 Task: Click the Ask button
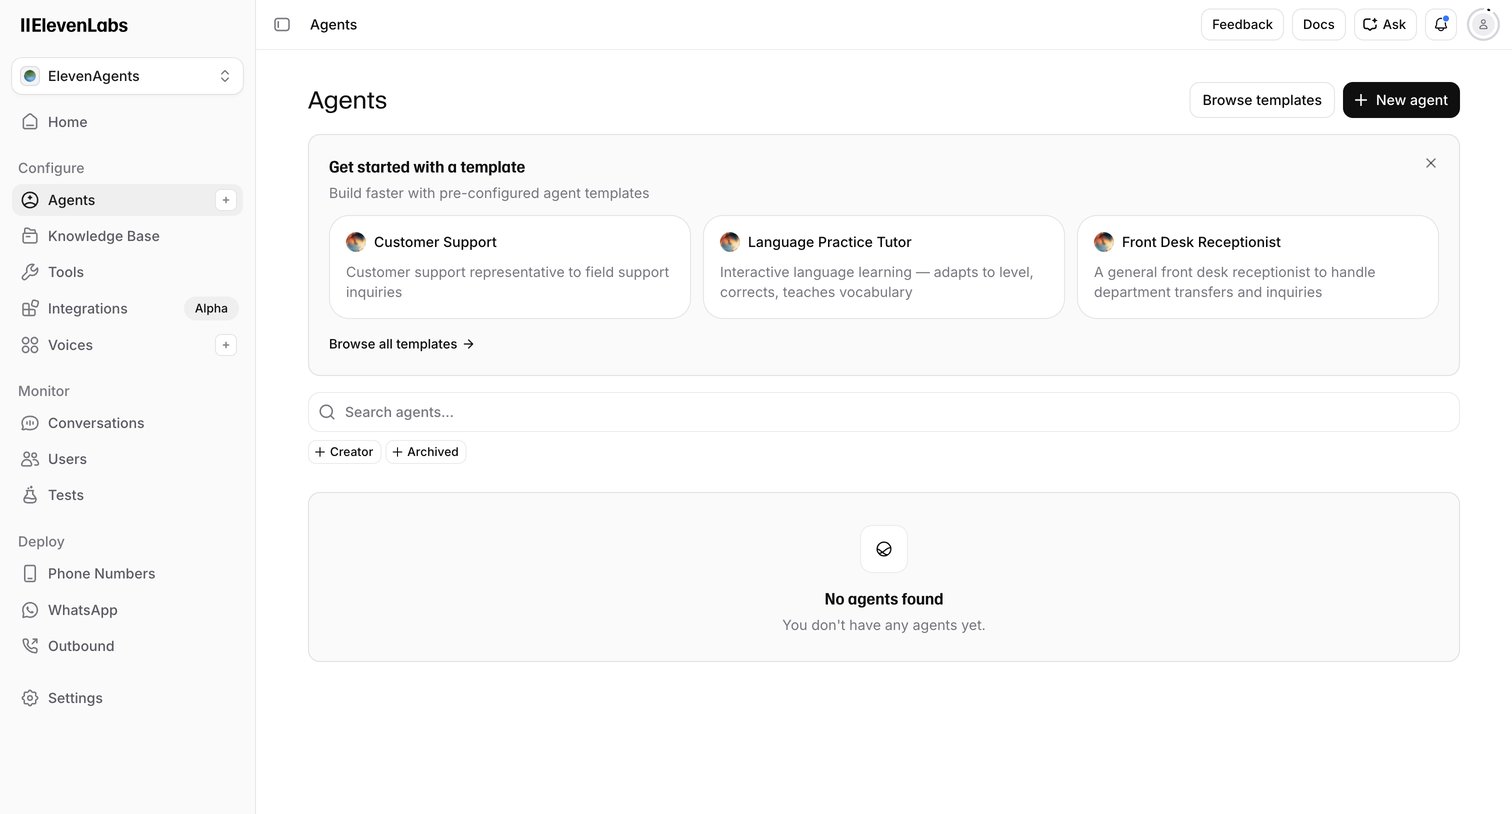(x=1385, y=24)
